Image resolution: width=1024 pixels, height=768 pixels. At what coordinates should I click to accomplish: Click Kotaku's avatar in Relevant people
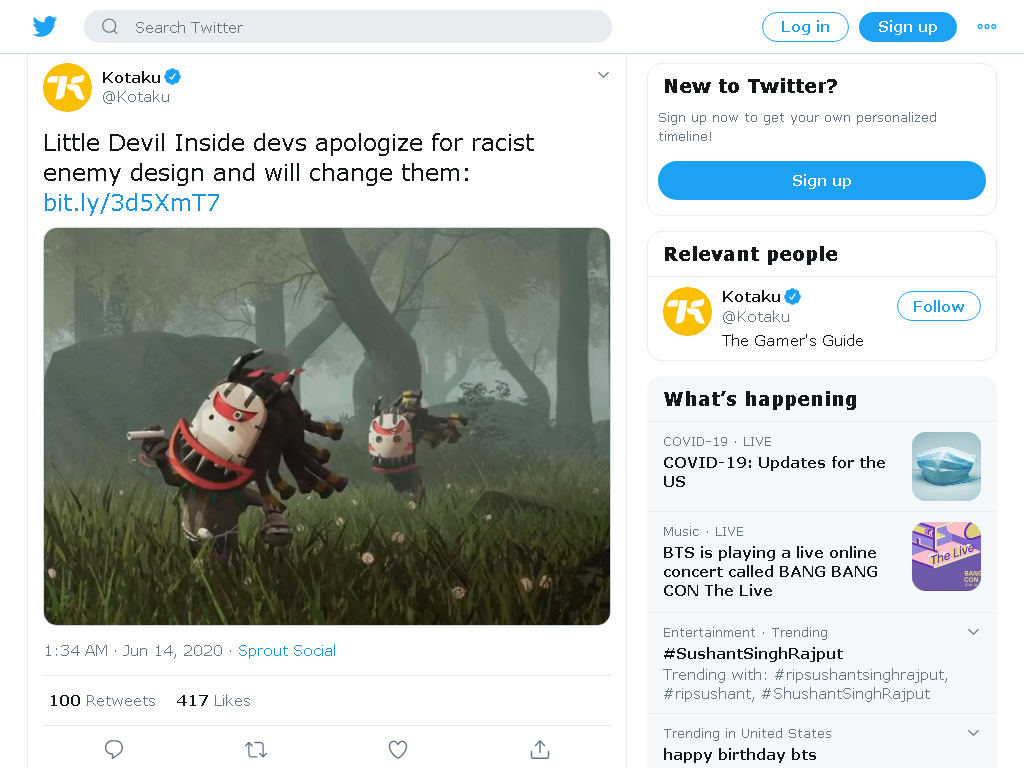687,312
